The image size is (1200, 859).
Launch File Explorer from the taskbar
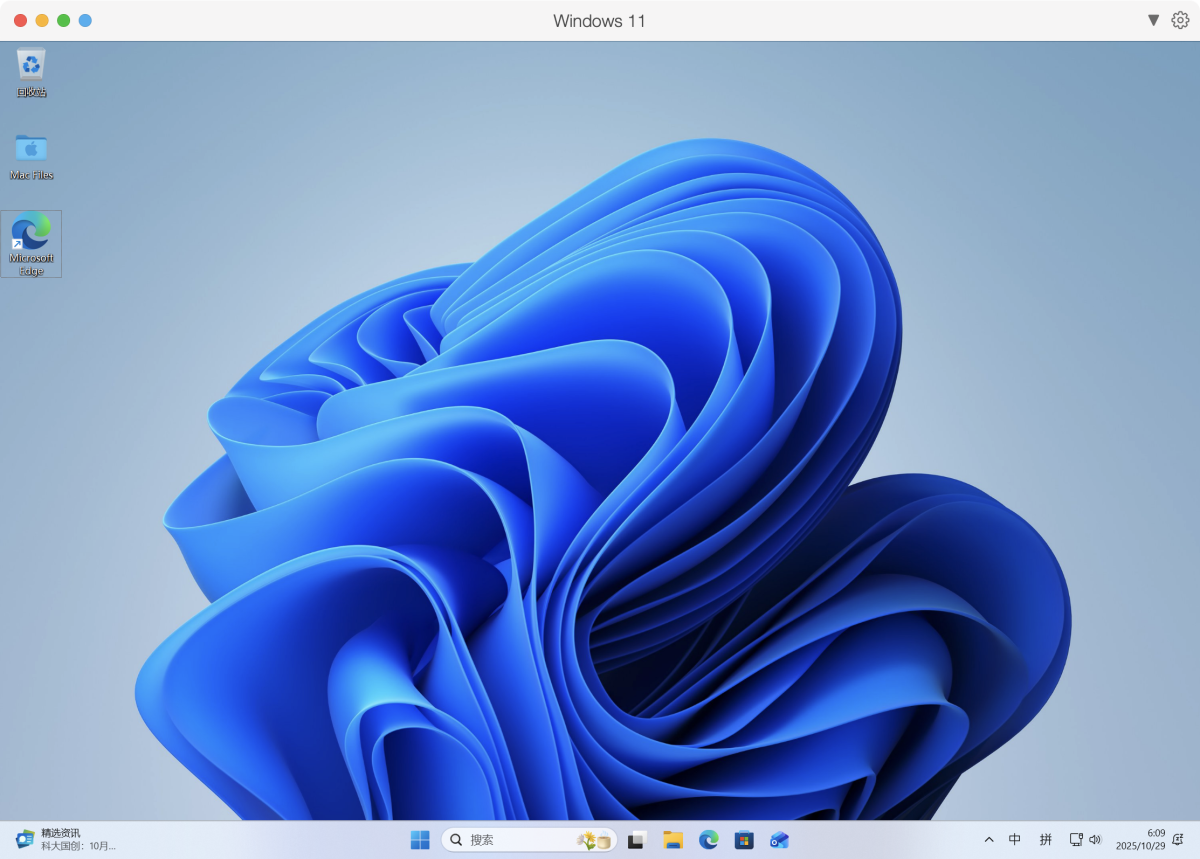673,840
